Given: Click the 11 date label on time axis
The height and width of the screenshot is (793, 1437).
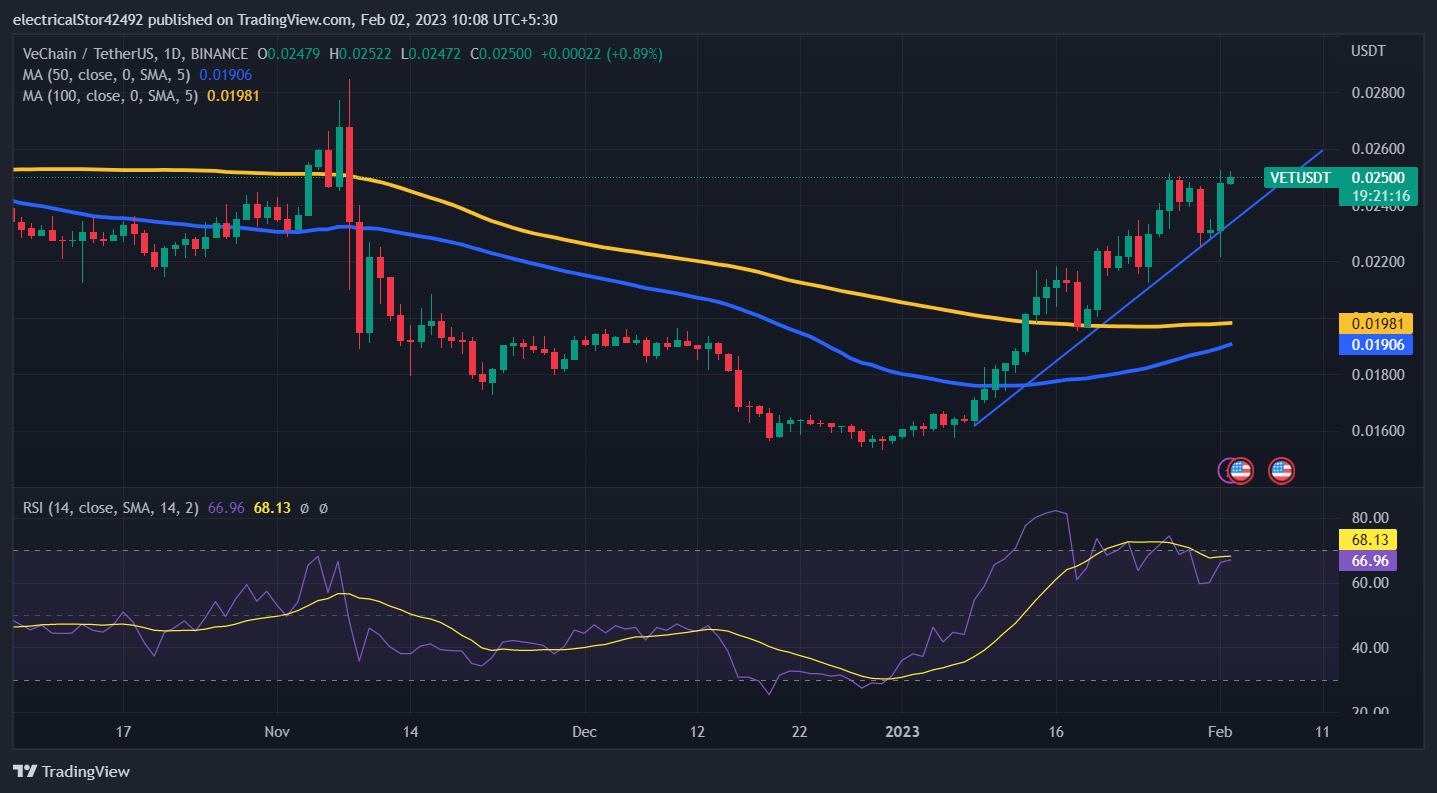Looking at the screenshot, I should 1323,732.
